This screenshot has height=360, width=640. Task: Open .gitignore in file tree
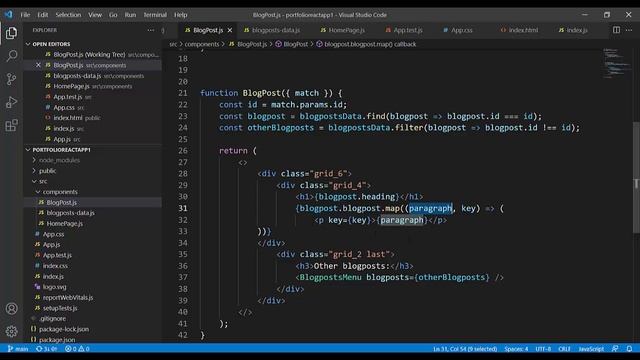pos(92,318)
